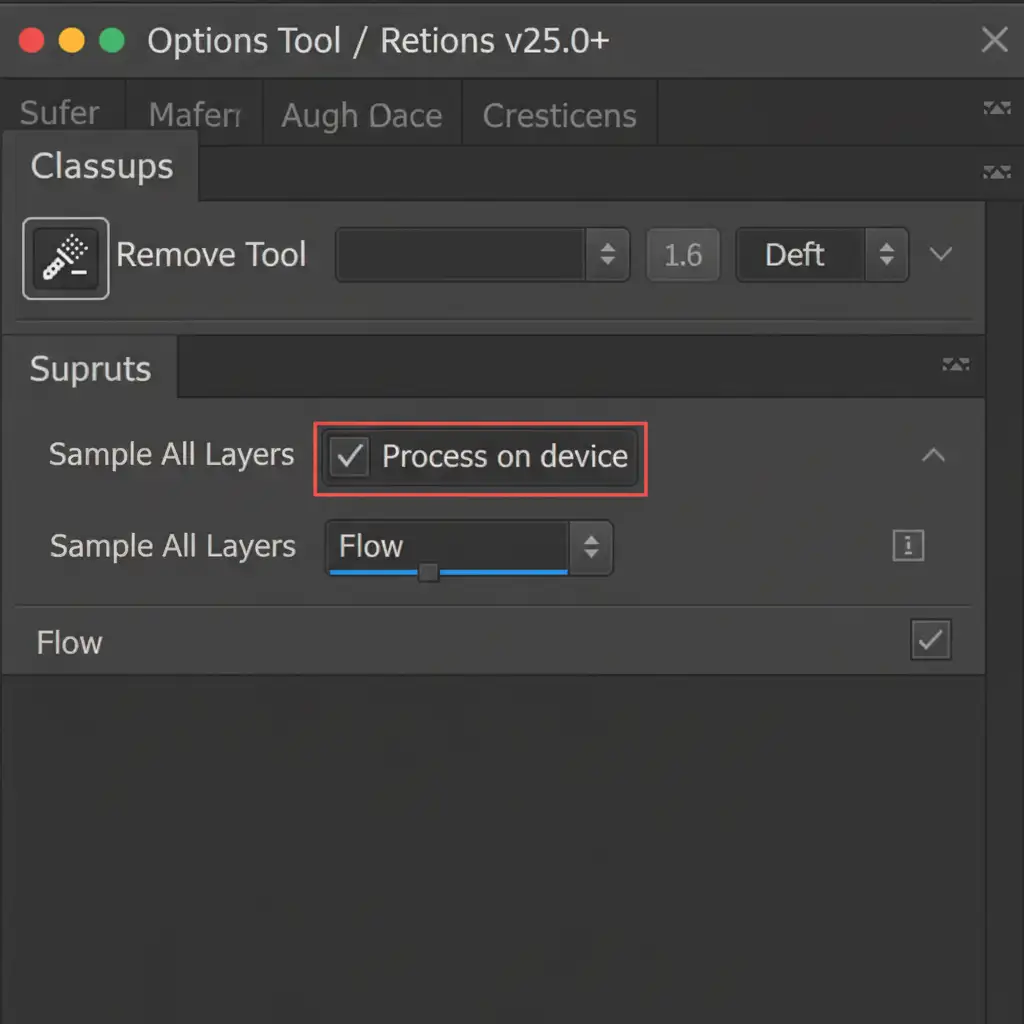Click the Flow slider handle
The width and height of the screenshot is (1024, 1024).
click(428, 572)
